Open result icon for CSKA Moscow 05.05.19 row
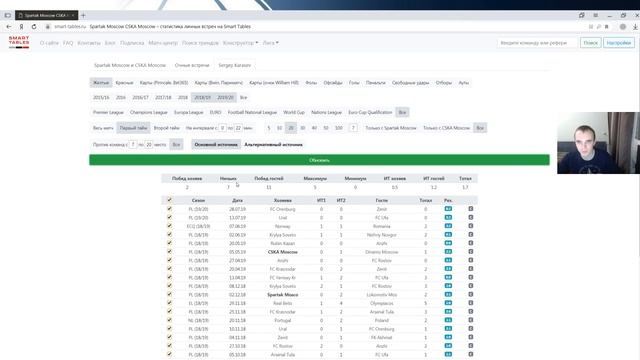The width and height of the screenshot is (640, 360). click(x=448, y=252)
